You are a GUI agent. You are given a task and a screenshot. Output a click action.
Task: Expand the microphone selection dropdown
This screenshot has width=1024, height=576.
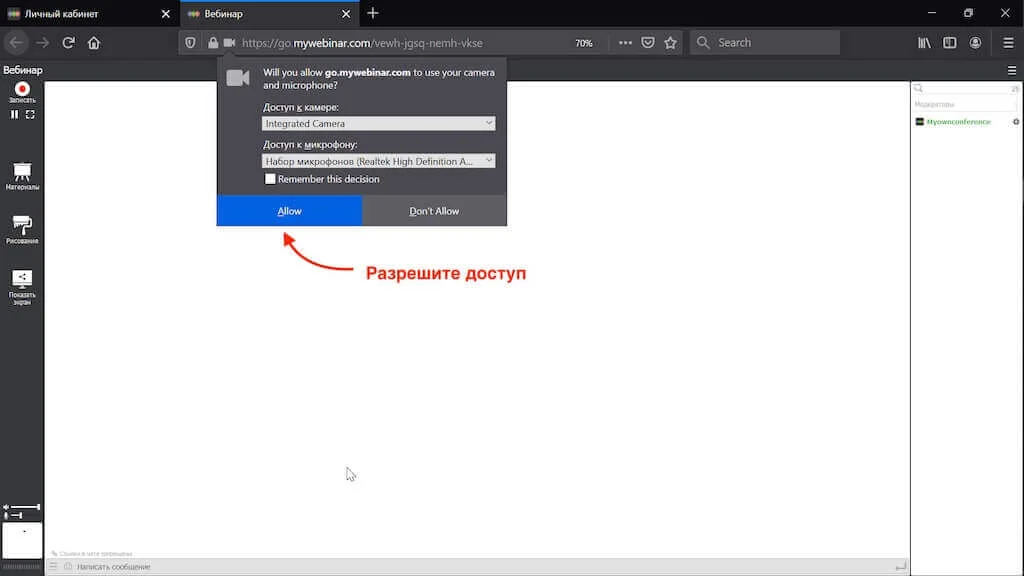[378, 160]
